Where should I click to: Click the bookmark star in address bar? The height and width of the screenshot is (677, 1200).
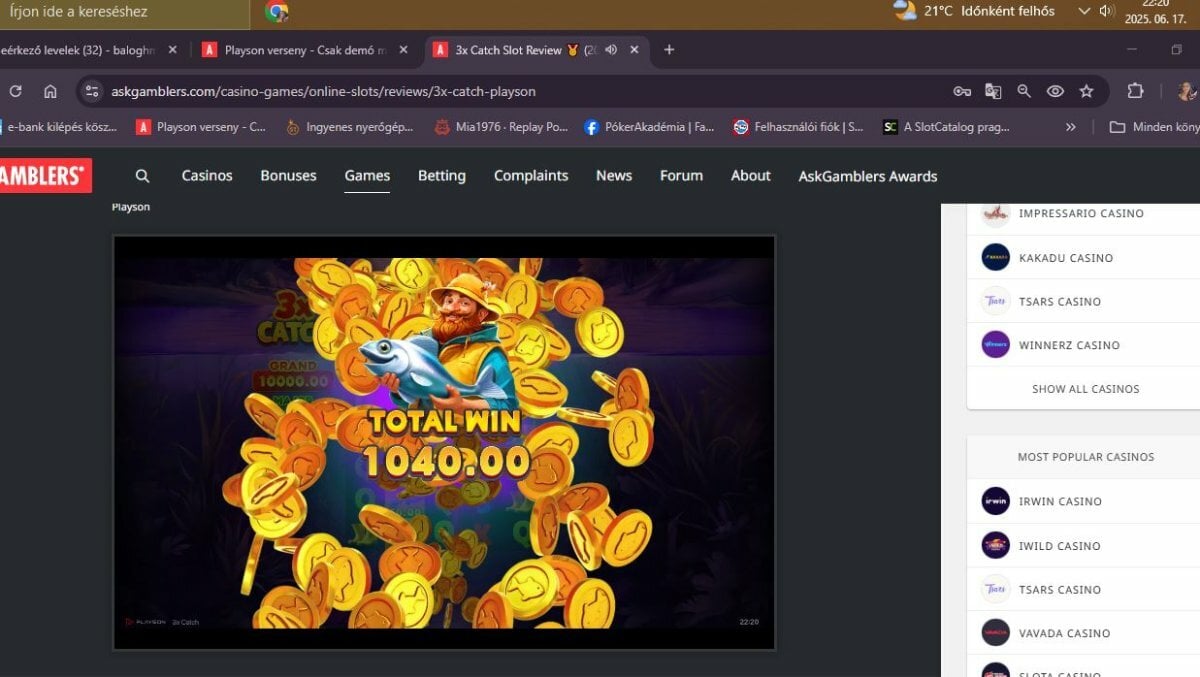point(1086,91)
